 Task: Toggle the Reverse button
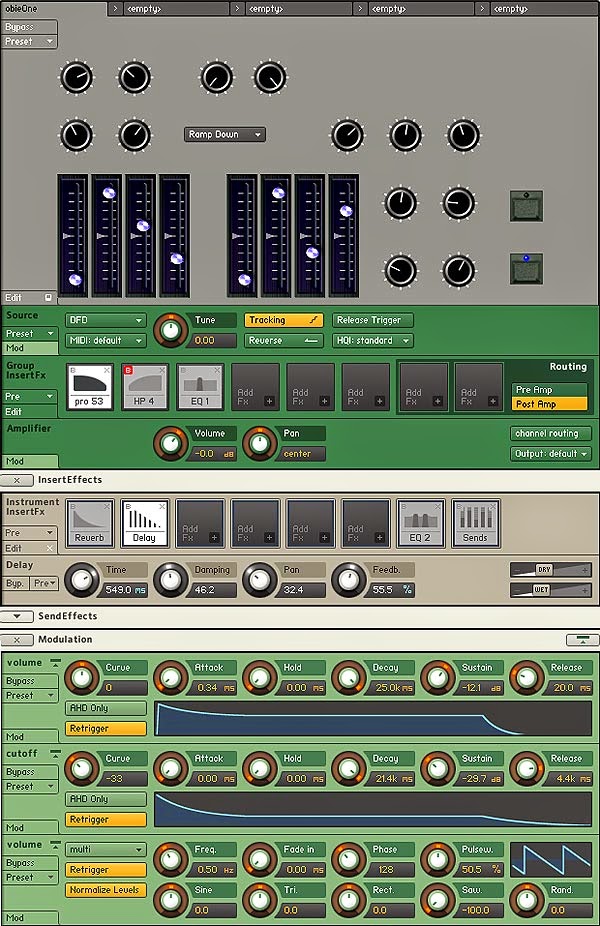tap(283, 341)
